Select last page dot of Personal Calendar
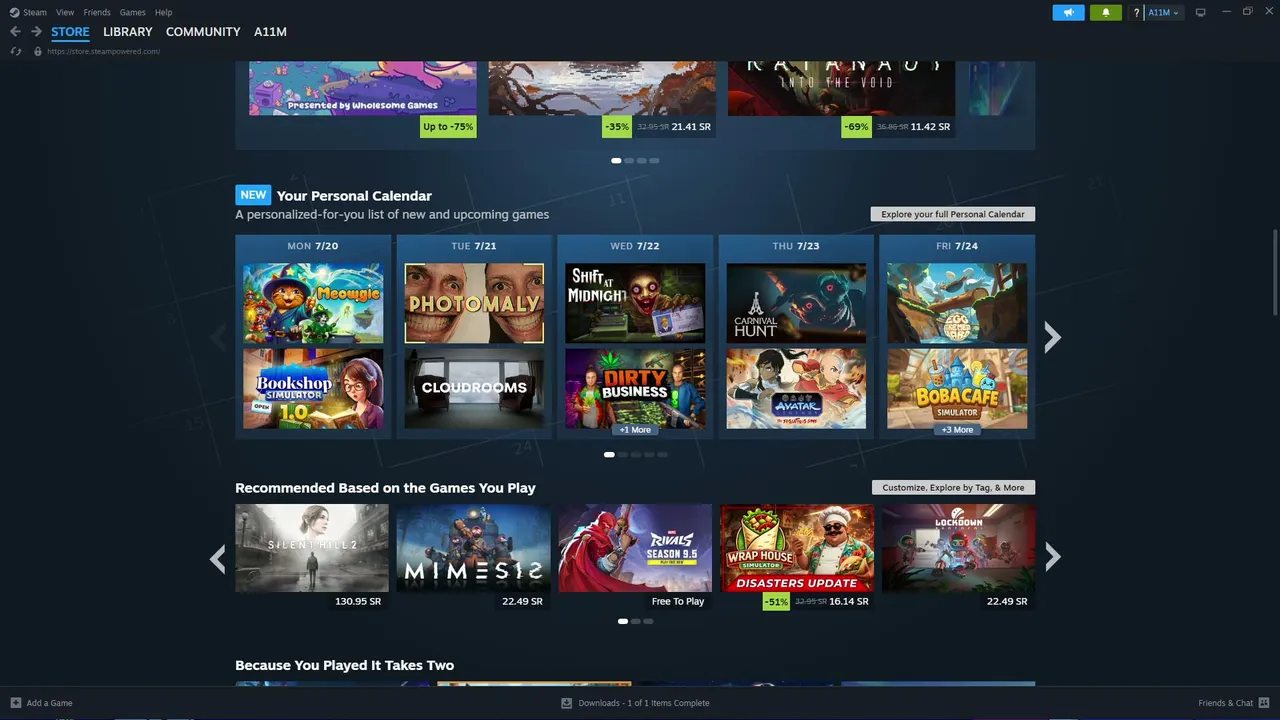This screenshot has width=1280, height=720. tap(661, 455)
